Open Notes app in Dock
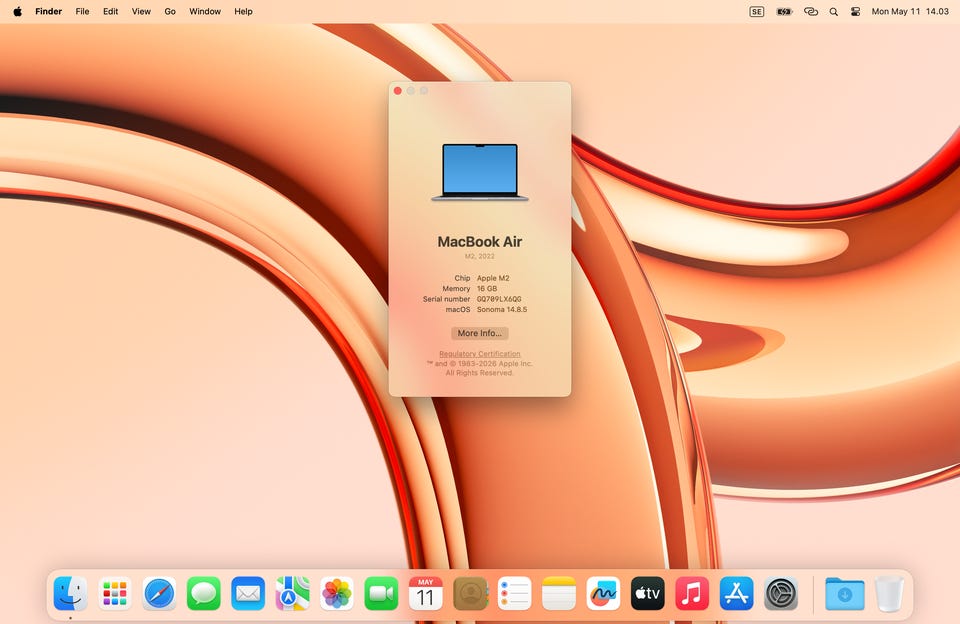This screenshot has height=624, width=960. click(x=559, y=593)
